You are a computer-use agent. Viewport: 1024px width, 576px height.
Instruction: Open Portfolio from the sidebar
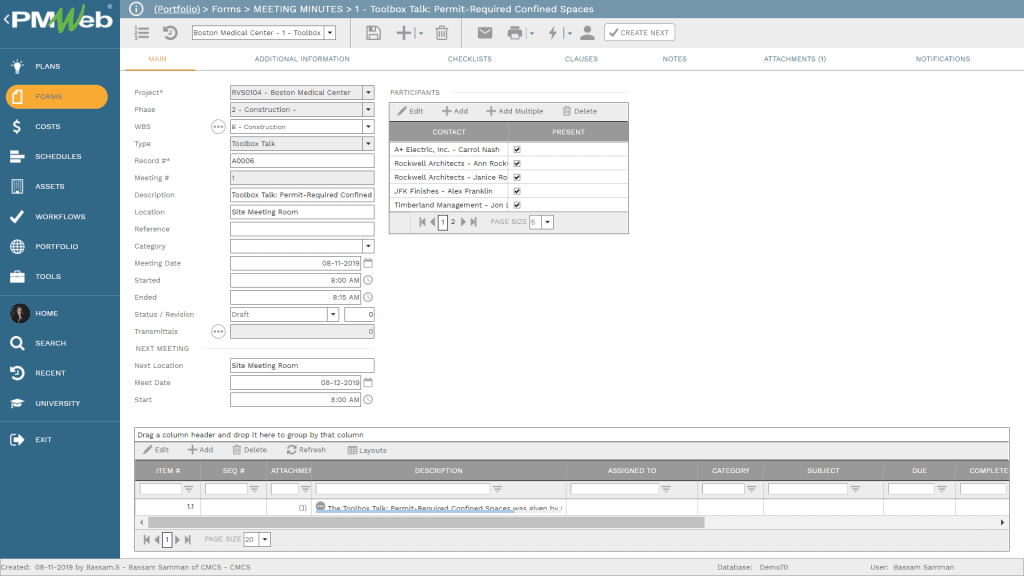59,246
